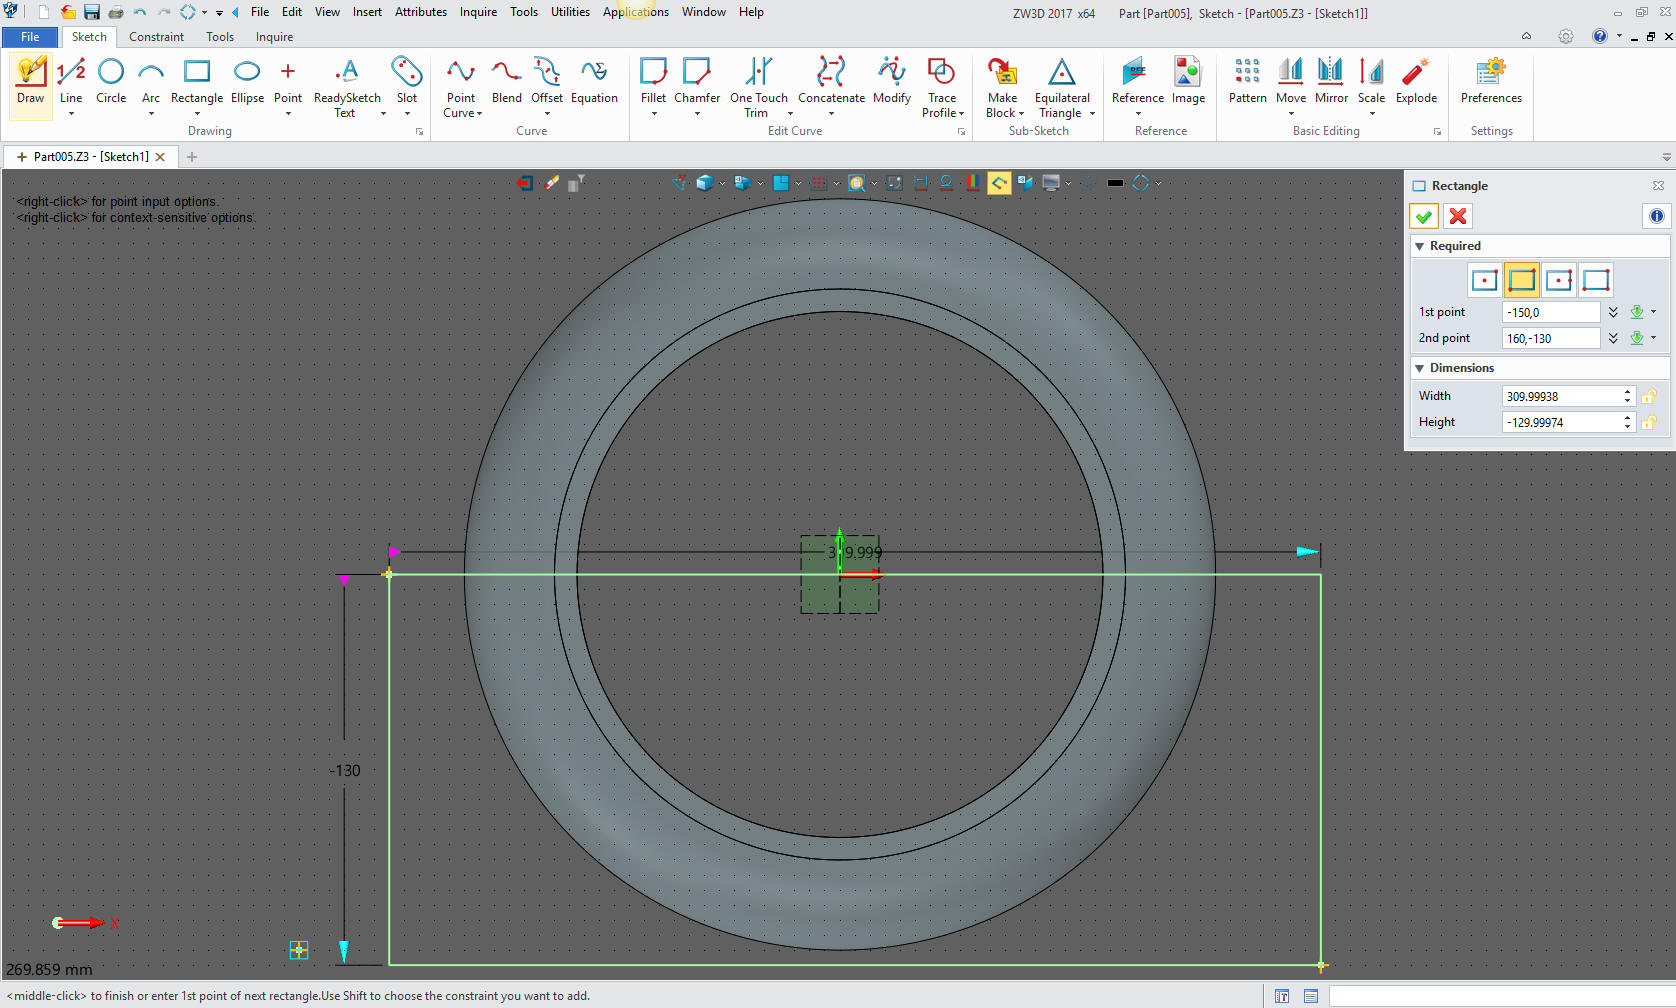Viewport: 1676px width, 1008px height.
Task: Select the Slot tool
Action: point(407,82)
